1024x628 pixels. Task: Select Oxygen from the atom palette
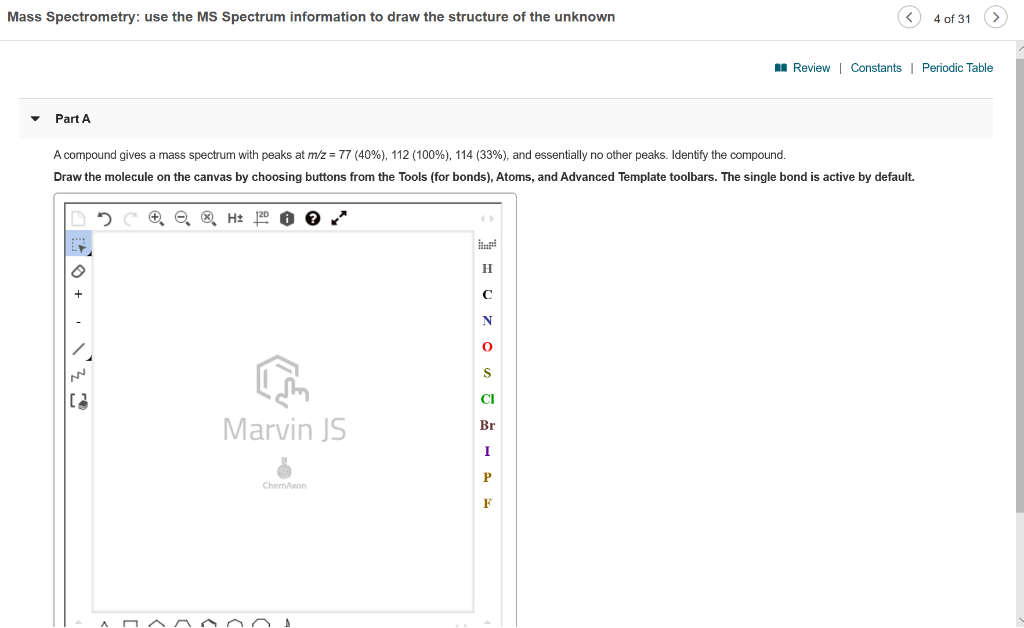click(486, 346)
